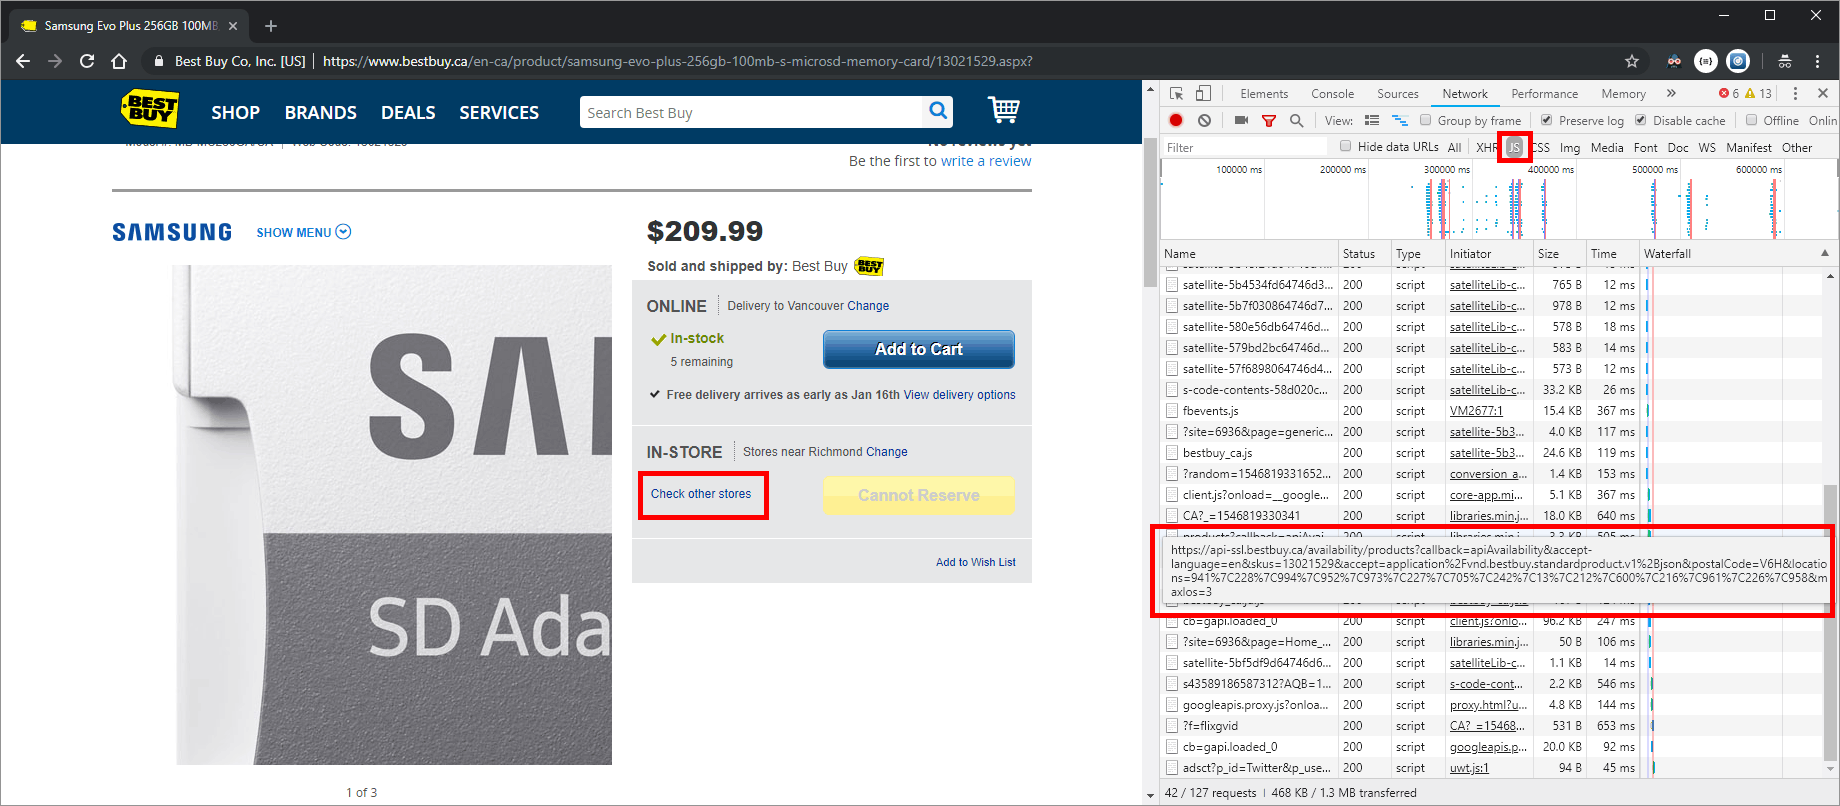The height and width of the screenshot is (806, 1840).
Task: Open the Memory tab
Action: tap(1623, 93)
